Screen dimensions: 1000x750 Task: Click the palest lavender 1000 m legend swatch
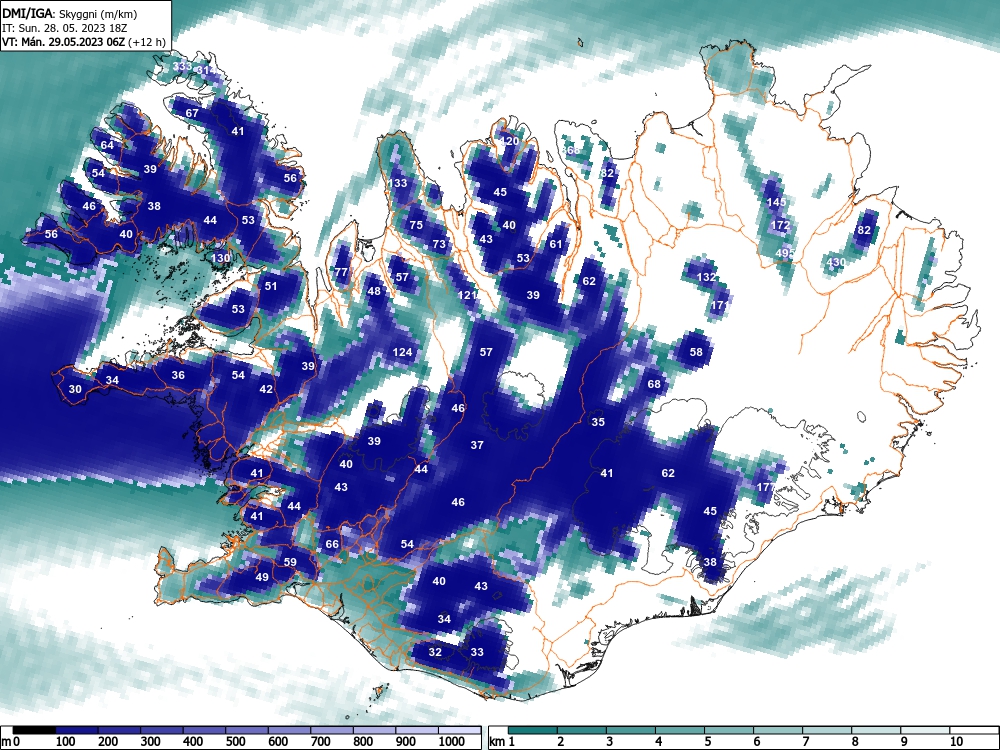pyautogui.click(x=459, y=730)
